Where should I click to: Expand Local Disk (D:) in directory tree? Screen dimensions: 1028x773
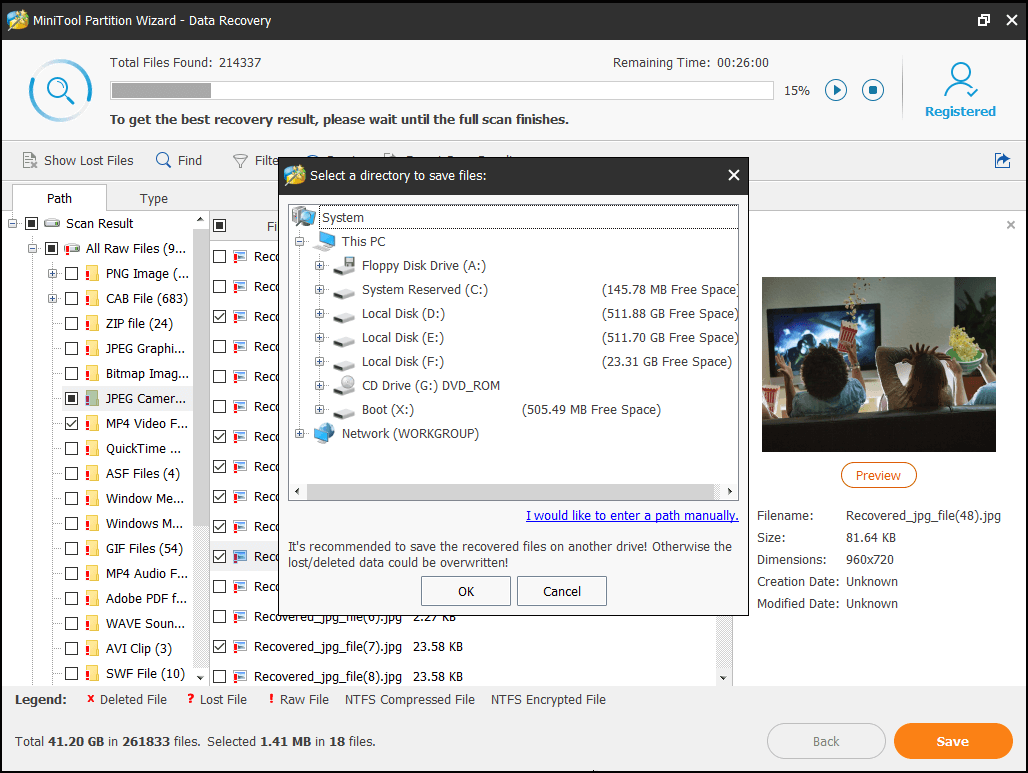319,313
